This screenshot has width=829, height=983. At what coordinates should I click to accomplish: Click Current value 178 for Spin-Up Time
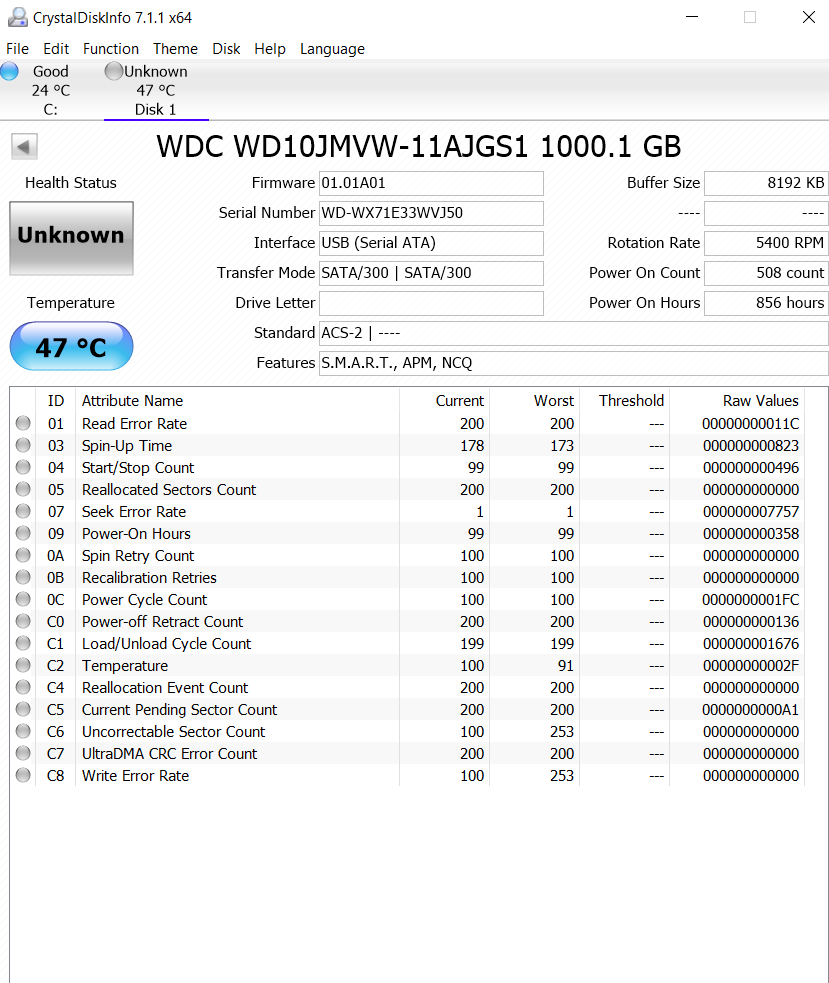click(472, 446)
